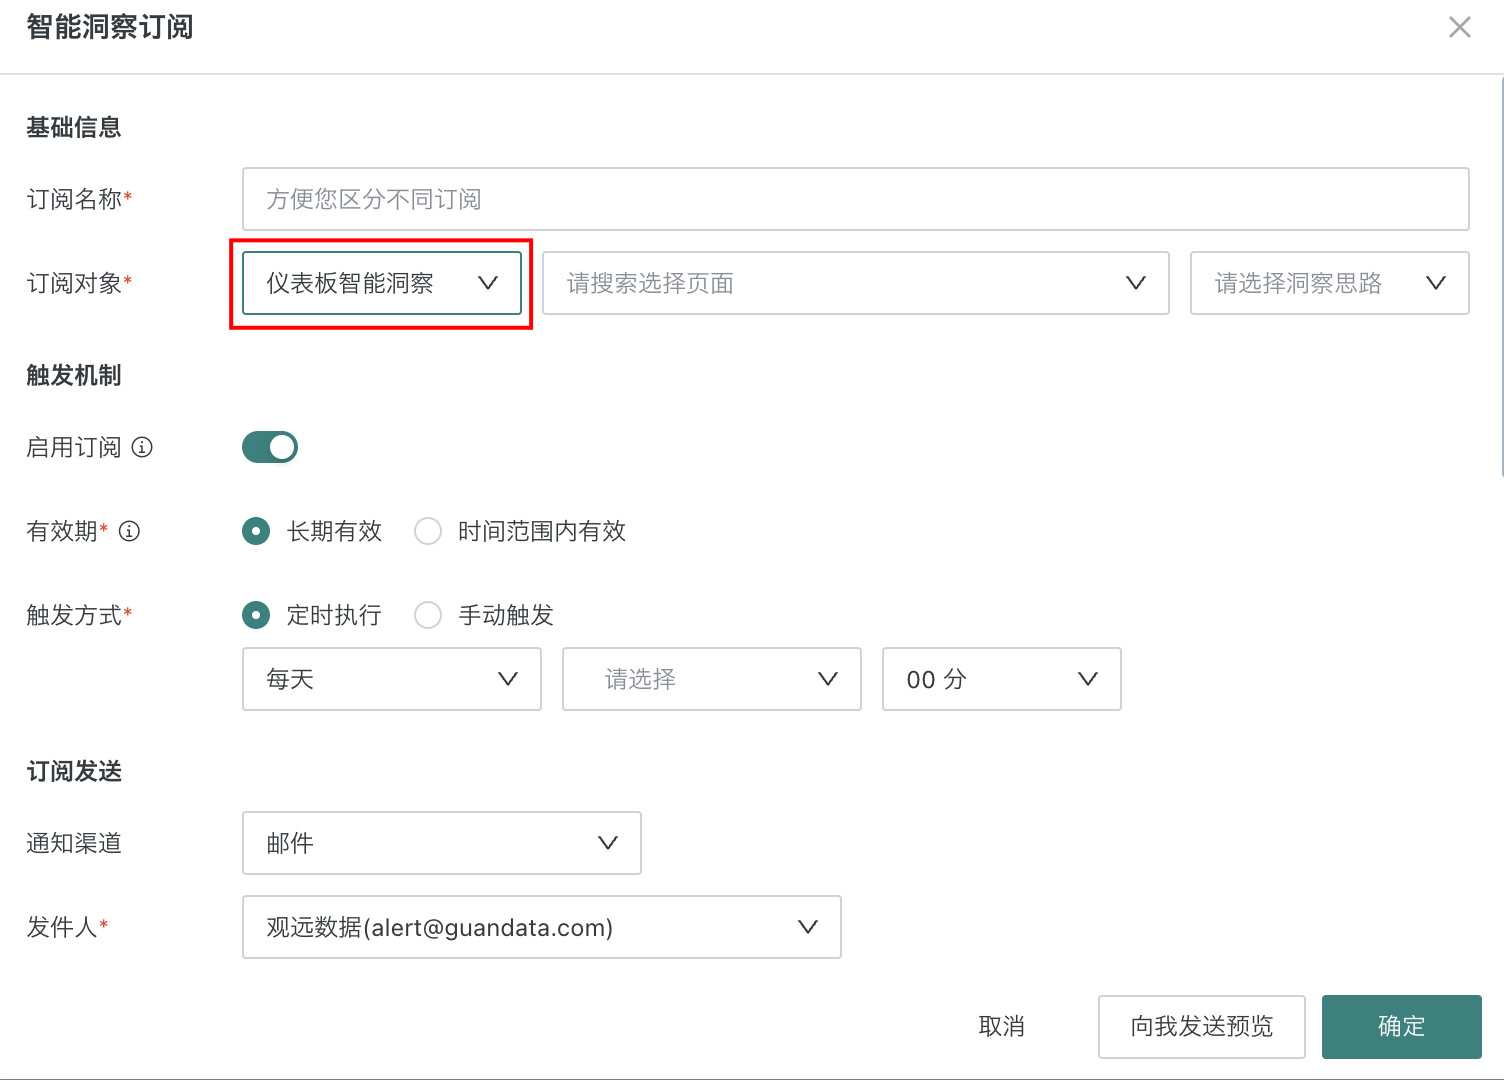Viewport: 1504px width, 1080px height.
Task: Expand the 请选择洞察思路 dropdown
Action: 1329,283
